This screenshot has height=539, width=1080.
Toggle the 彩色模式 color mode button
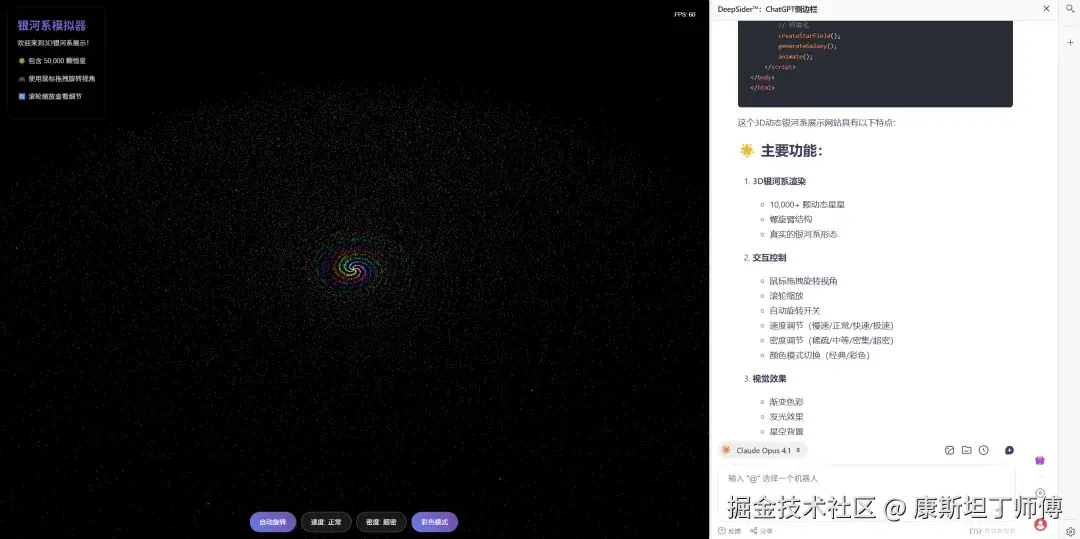(435, 522)
